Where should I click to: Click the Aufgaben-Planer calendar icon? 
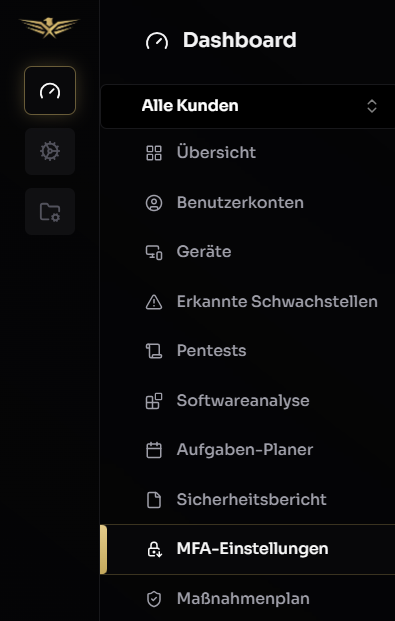pos(154,450)
